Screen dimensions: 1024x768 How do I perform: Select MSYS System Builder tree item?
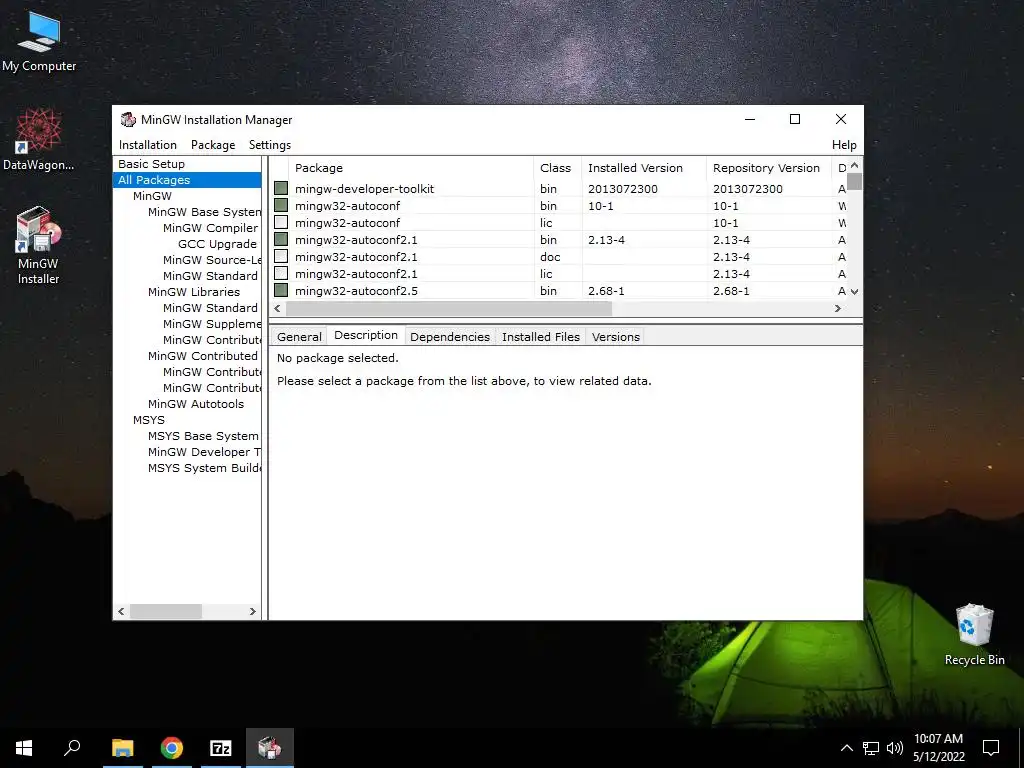[x=204, y=468]
